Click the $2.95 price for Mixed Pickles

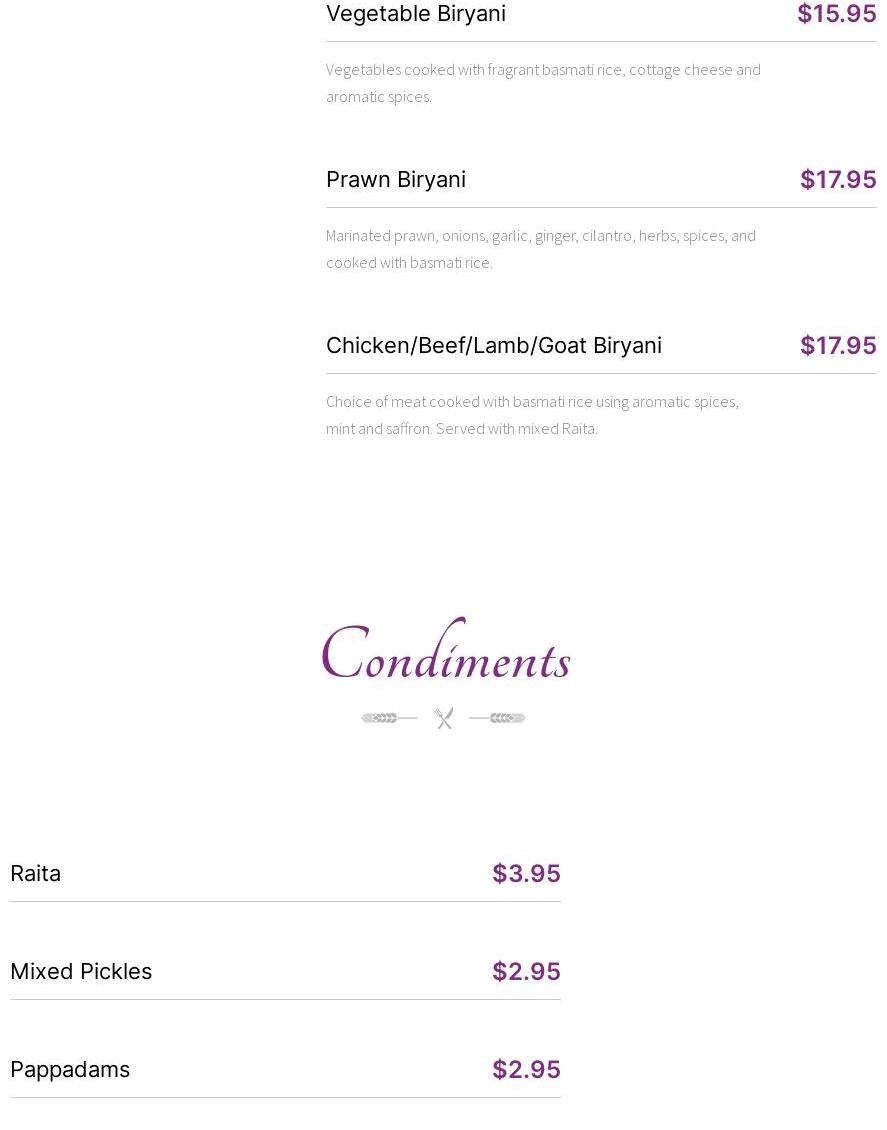pyautogui.click(x=526, y=971)
